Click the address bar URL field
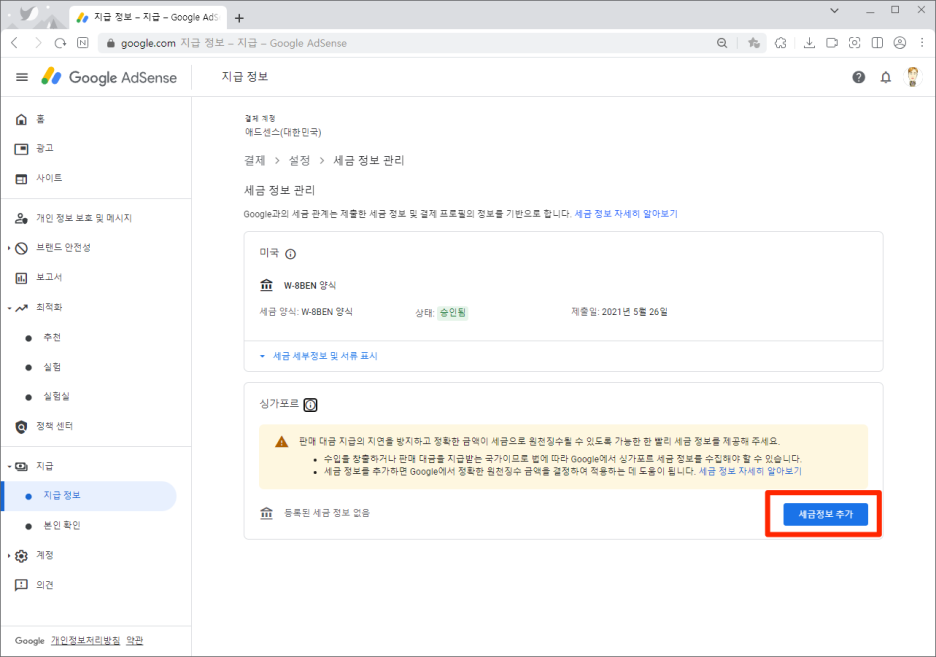936x657 pixels. pos(406,43)
